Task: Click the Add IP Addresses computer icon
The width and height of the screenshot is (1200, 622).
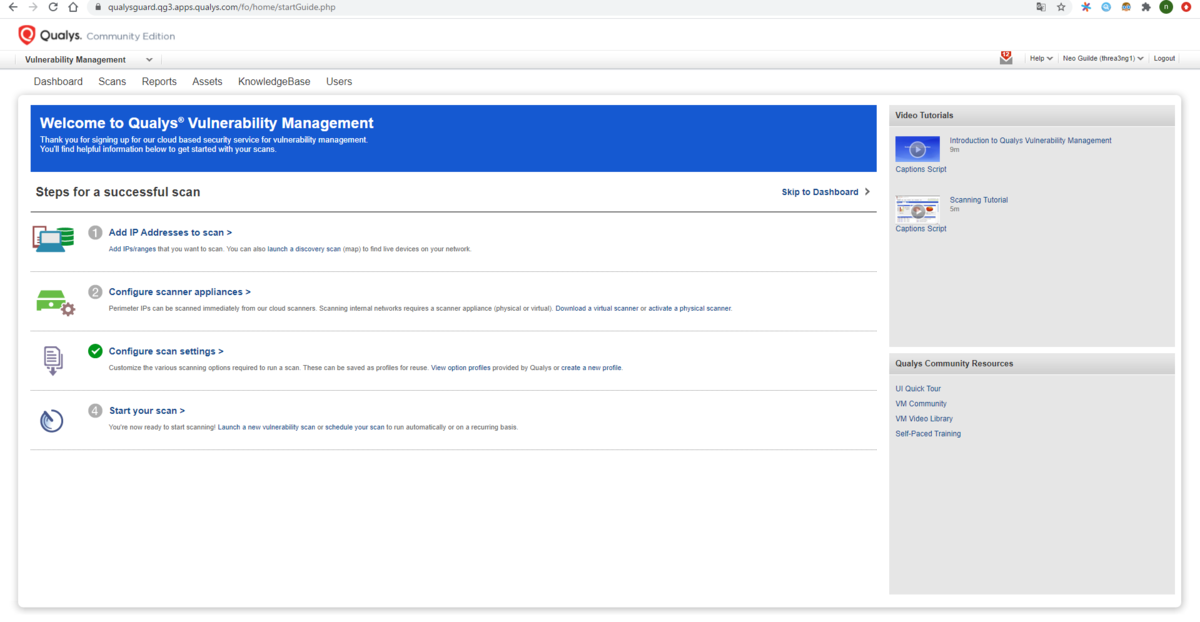Action: pyautogui.click(x=52, y=239)
